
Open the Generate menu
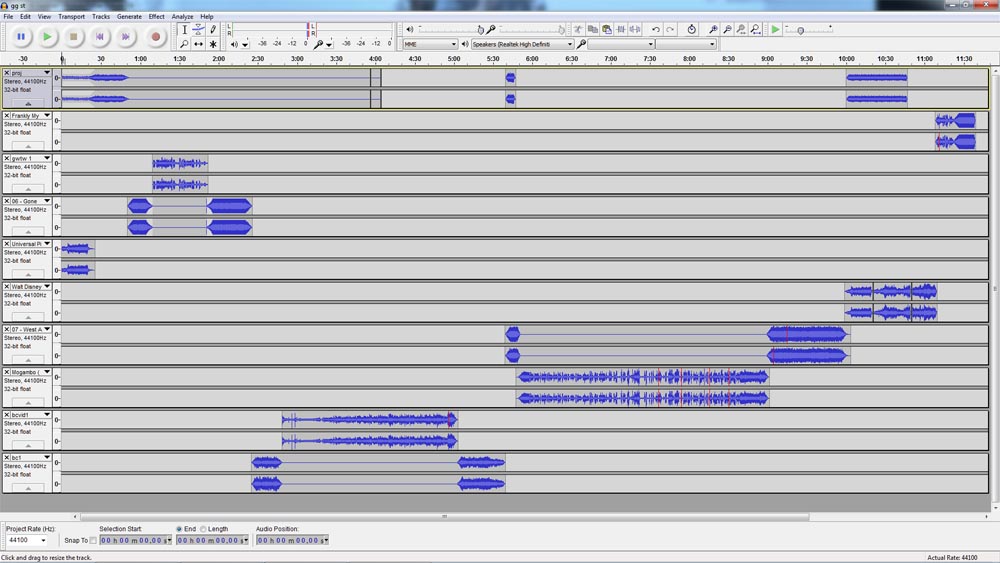coord(129,17)
